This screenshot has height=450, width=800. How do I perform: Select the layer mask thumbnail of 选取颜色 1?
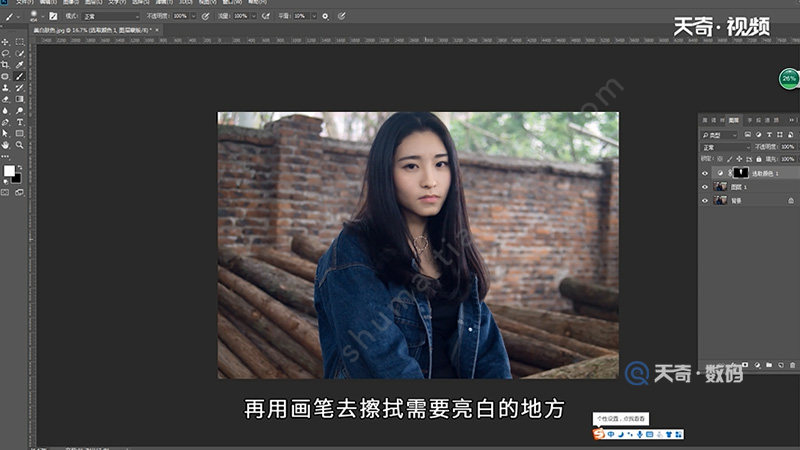pos(740,173)
